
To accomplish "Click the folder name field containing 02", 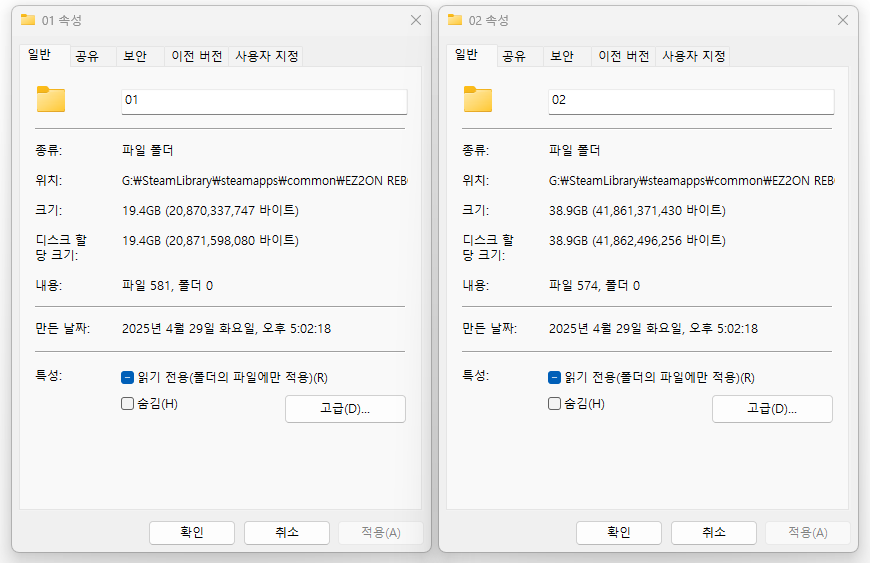I will coord(691,101).
